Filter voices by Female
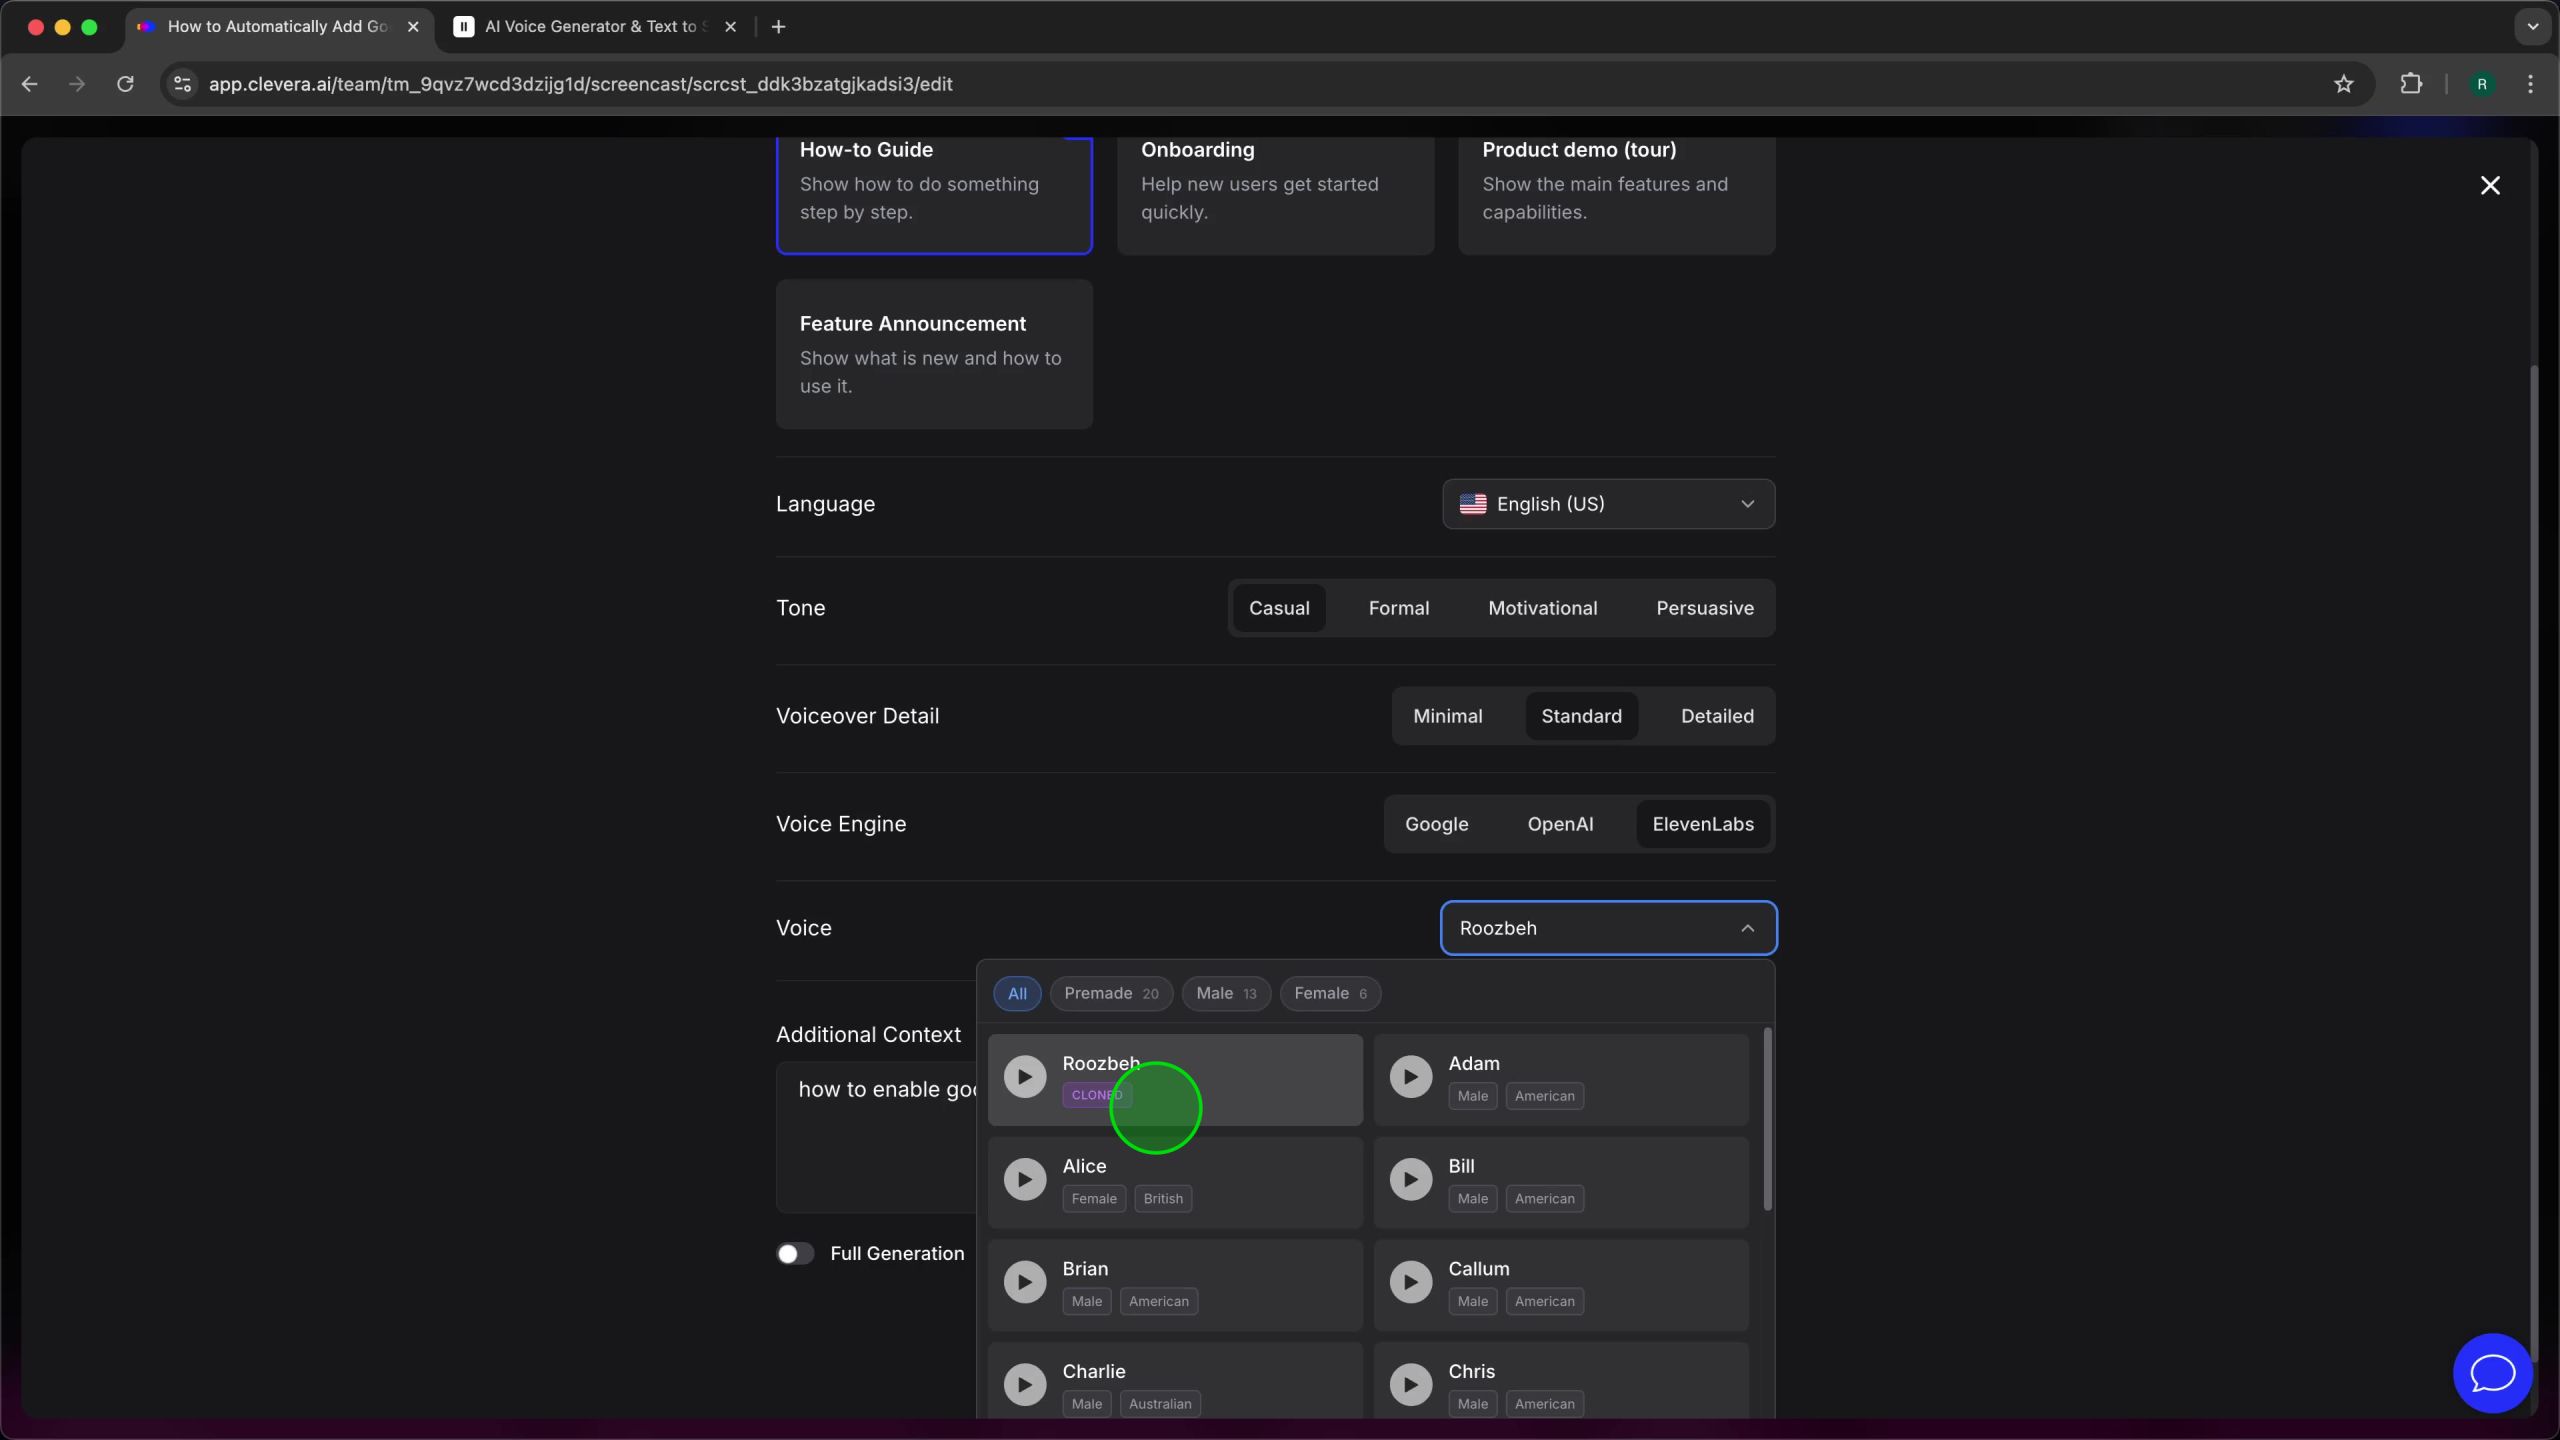The image size is (2560, 1440). 1329,993
